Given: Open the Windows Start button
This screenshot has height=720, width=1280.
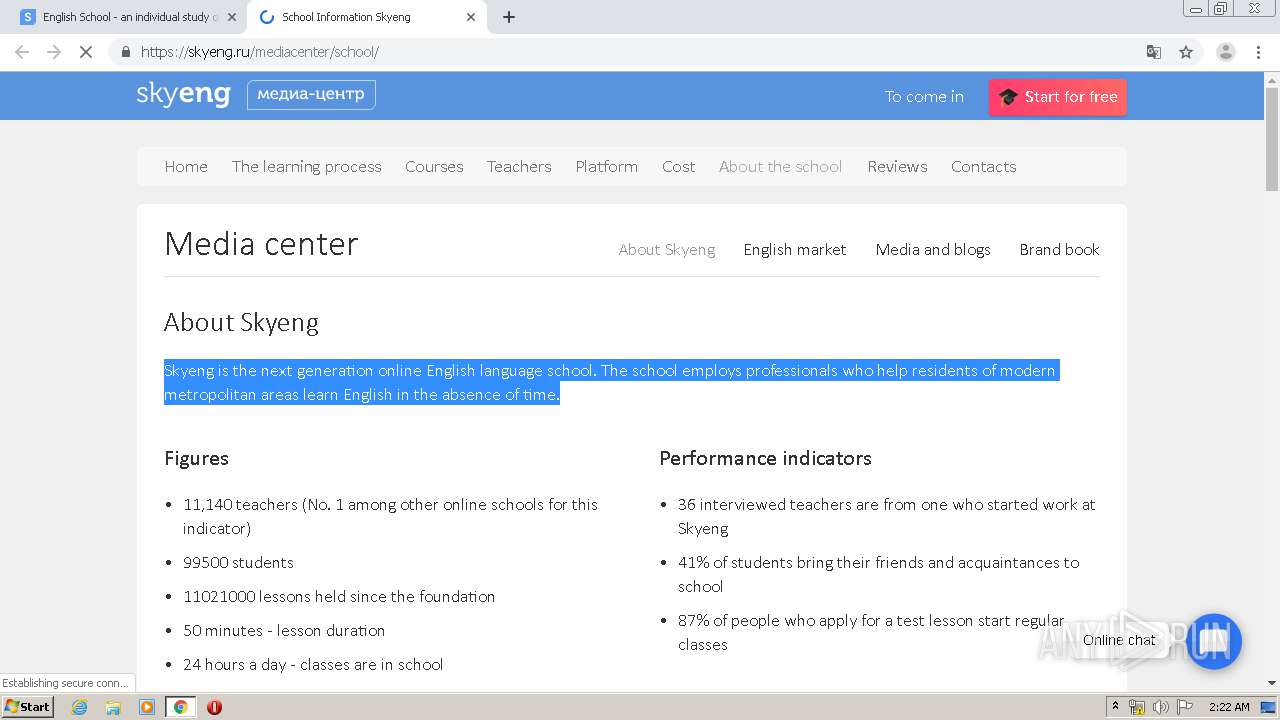Looking at the screenshot, I should tap(28, 707).
